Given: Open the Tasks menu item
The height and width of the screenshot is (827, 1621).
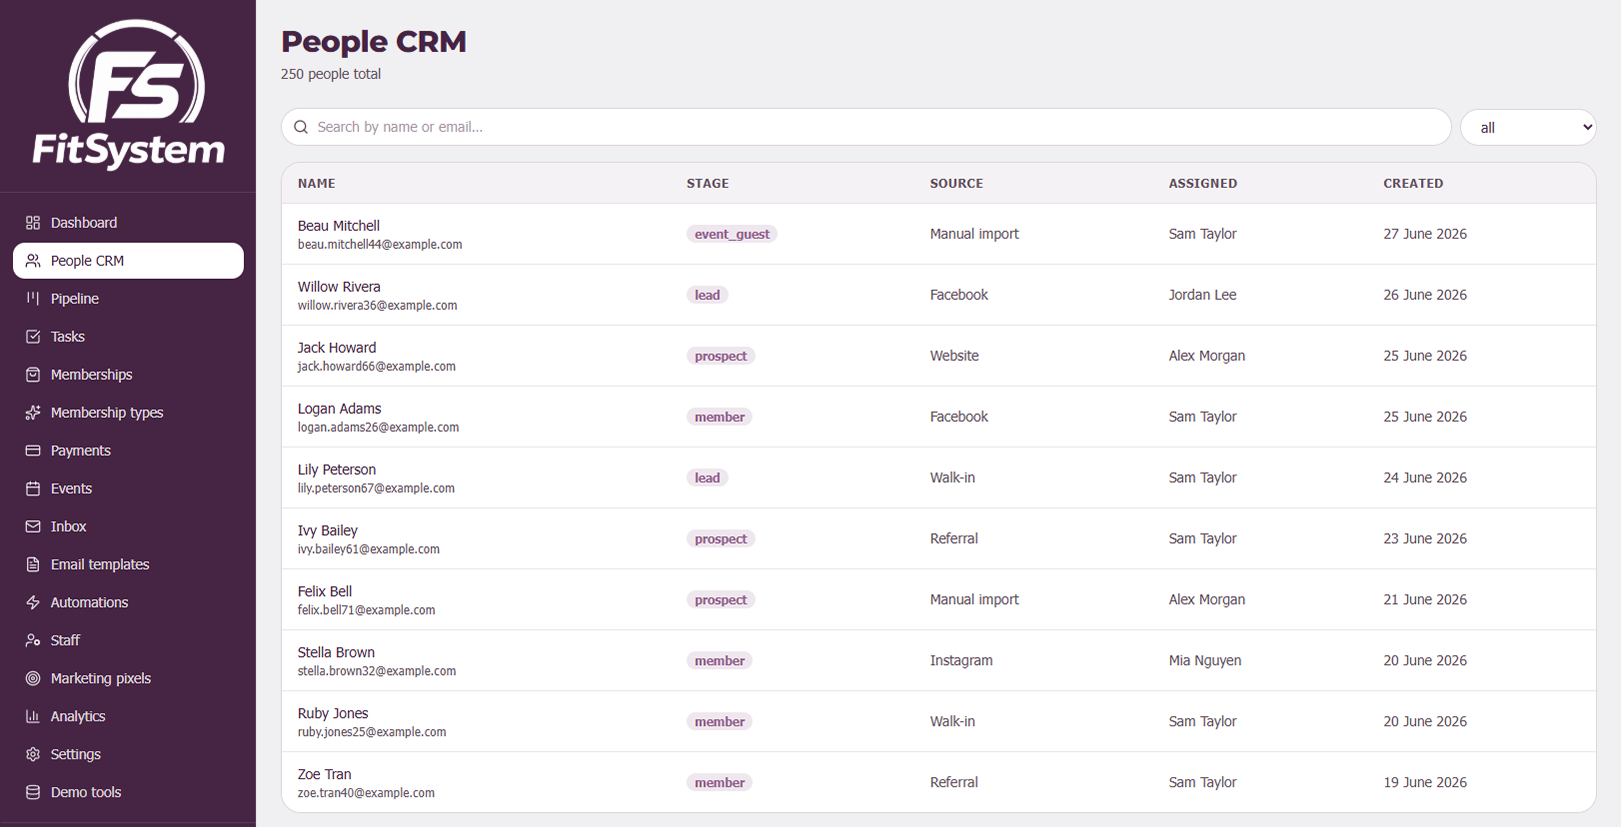Looking at the screenshot, I should (x=128, y=337).
